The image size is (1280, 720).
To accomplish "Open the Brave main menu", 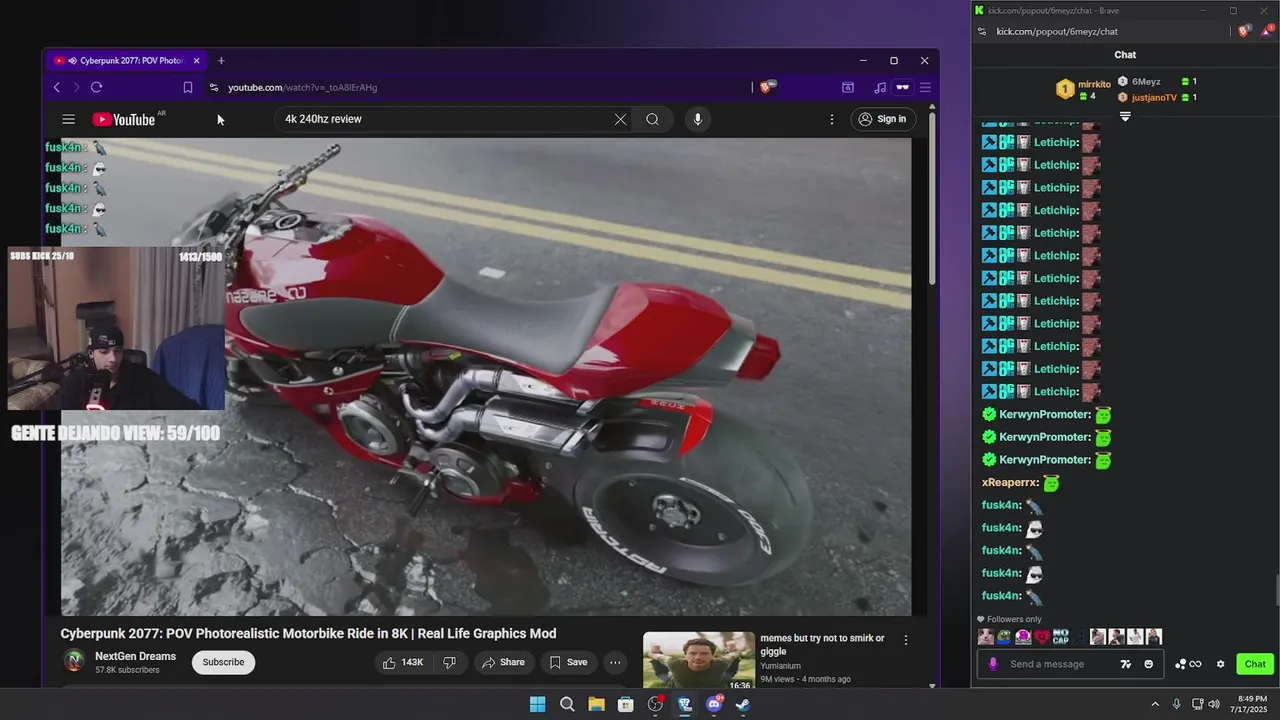I will [925, 87].
